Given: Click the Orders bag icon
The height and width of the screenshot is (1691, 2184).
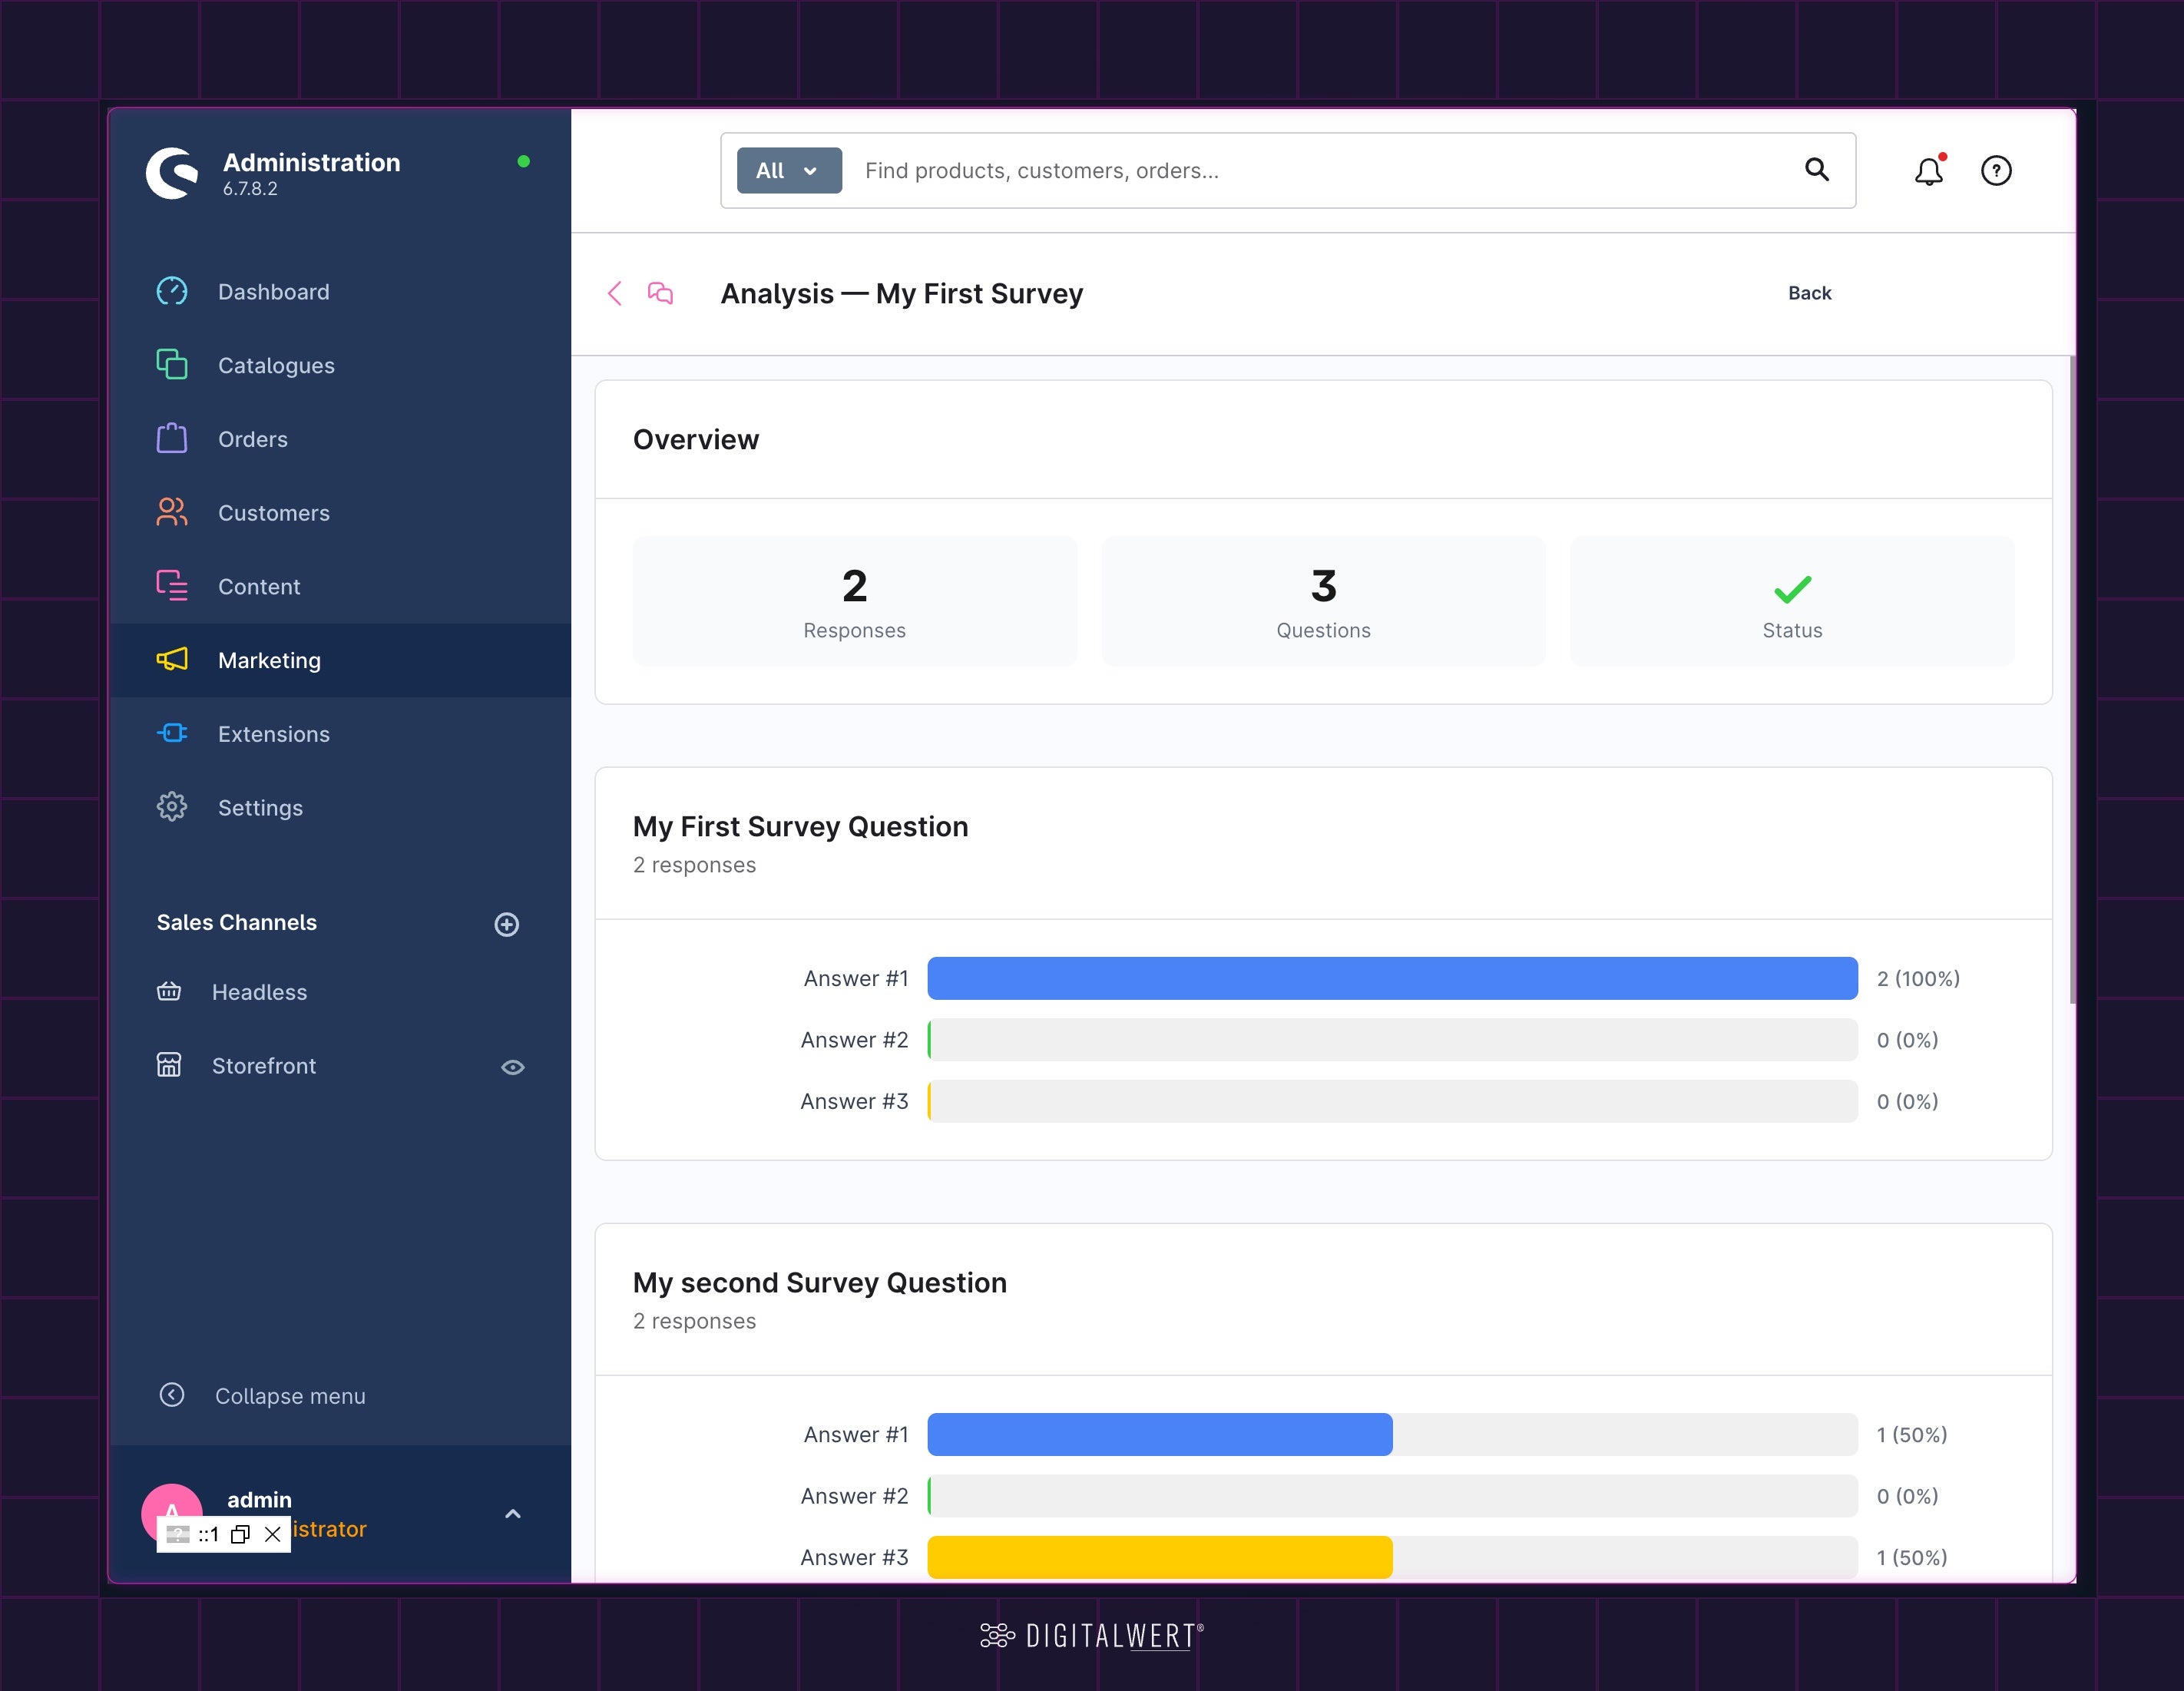Looking at the screenshot, I should pos(172,438).
